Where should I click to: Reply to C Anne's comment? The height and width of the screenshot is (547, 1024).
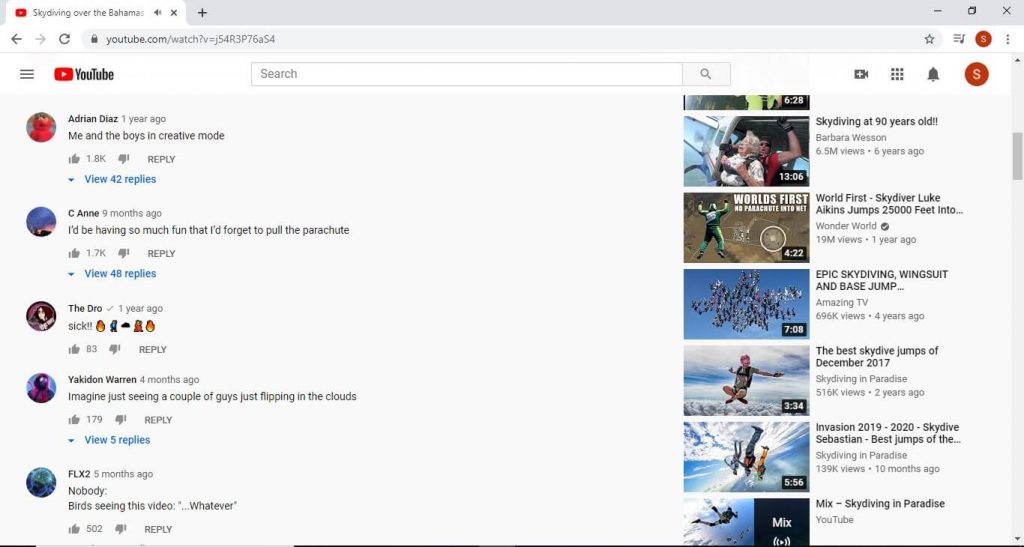161,254
